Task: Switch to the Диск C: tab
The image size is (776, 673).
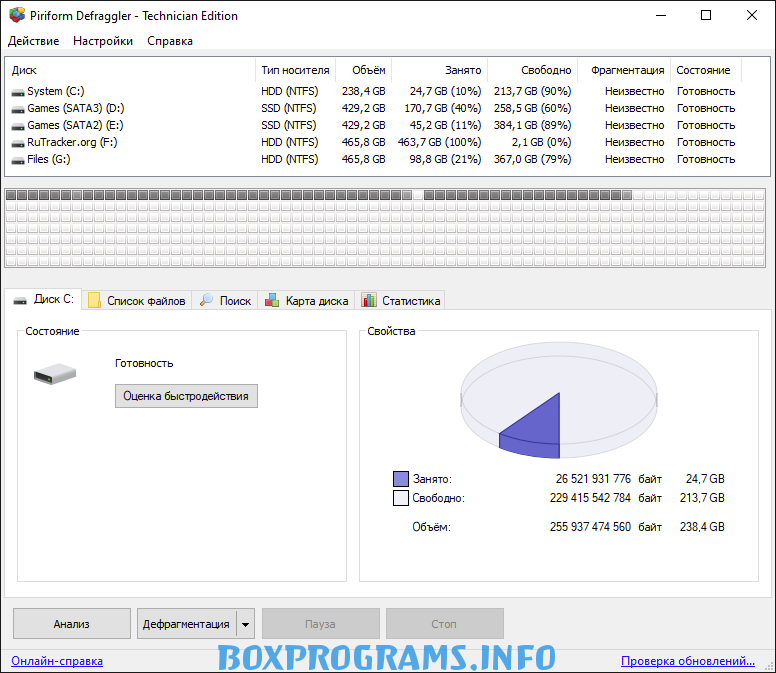Action: click(x=43, y=299)
